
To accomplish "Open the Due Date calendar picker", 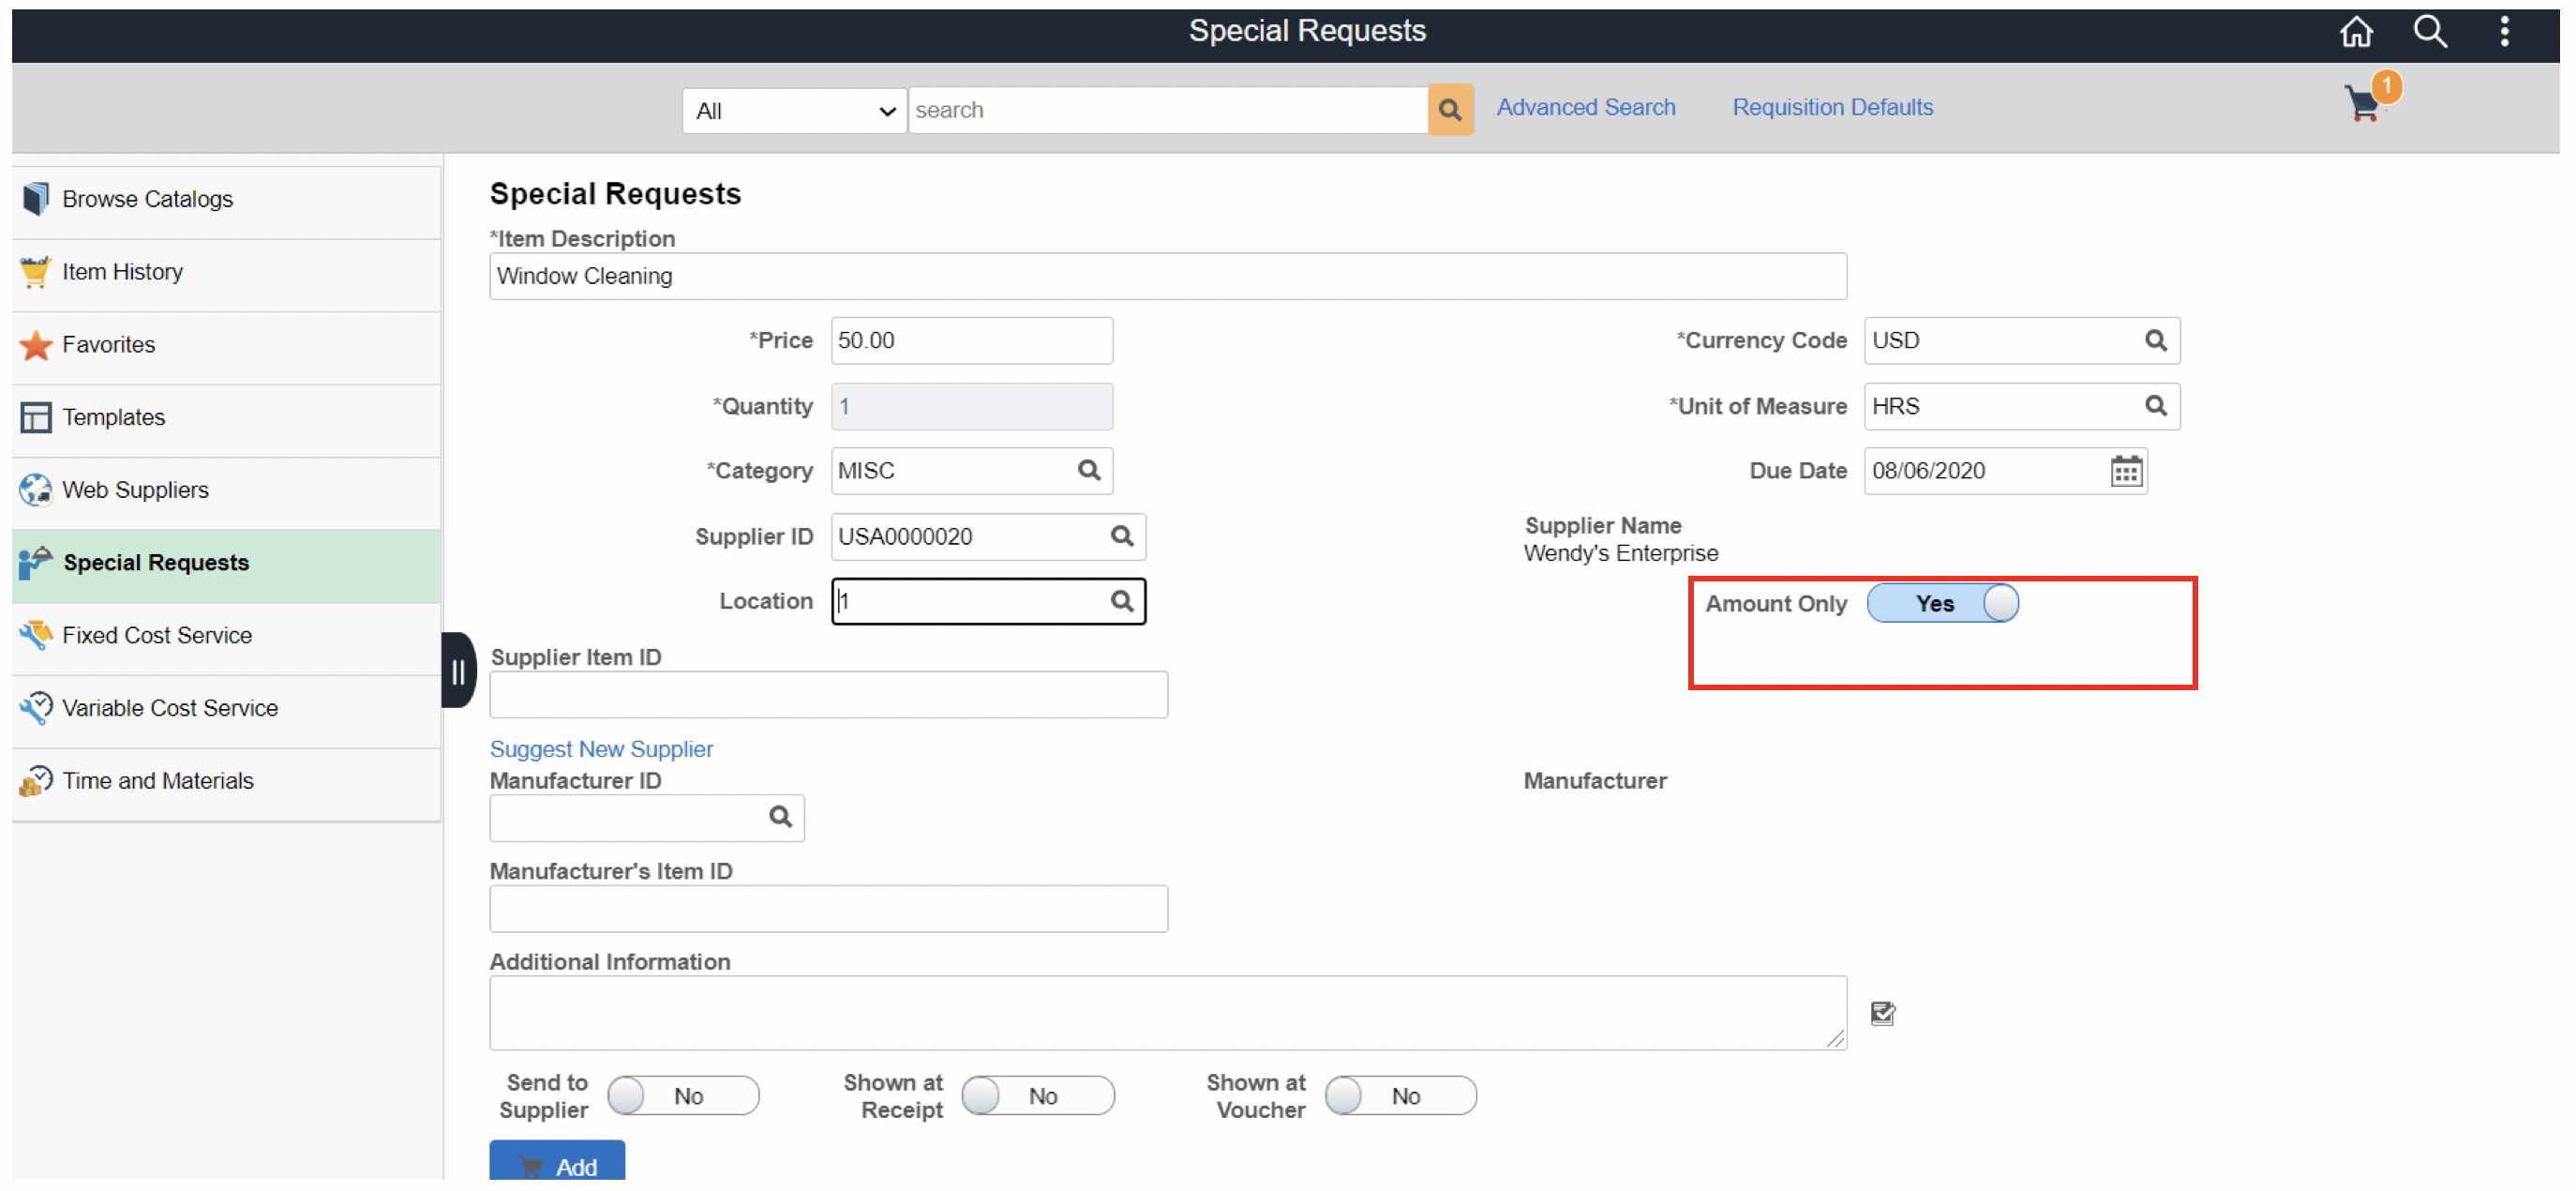I will coord(2125,471).
